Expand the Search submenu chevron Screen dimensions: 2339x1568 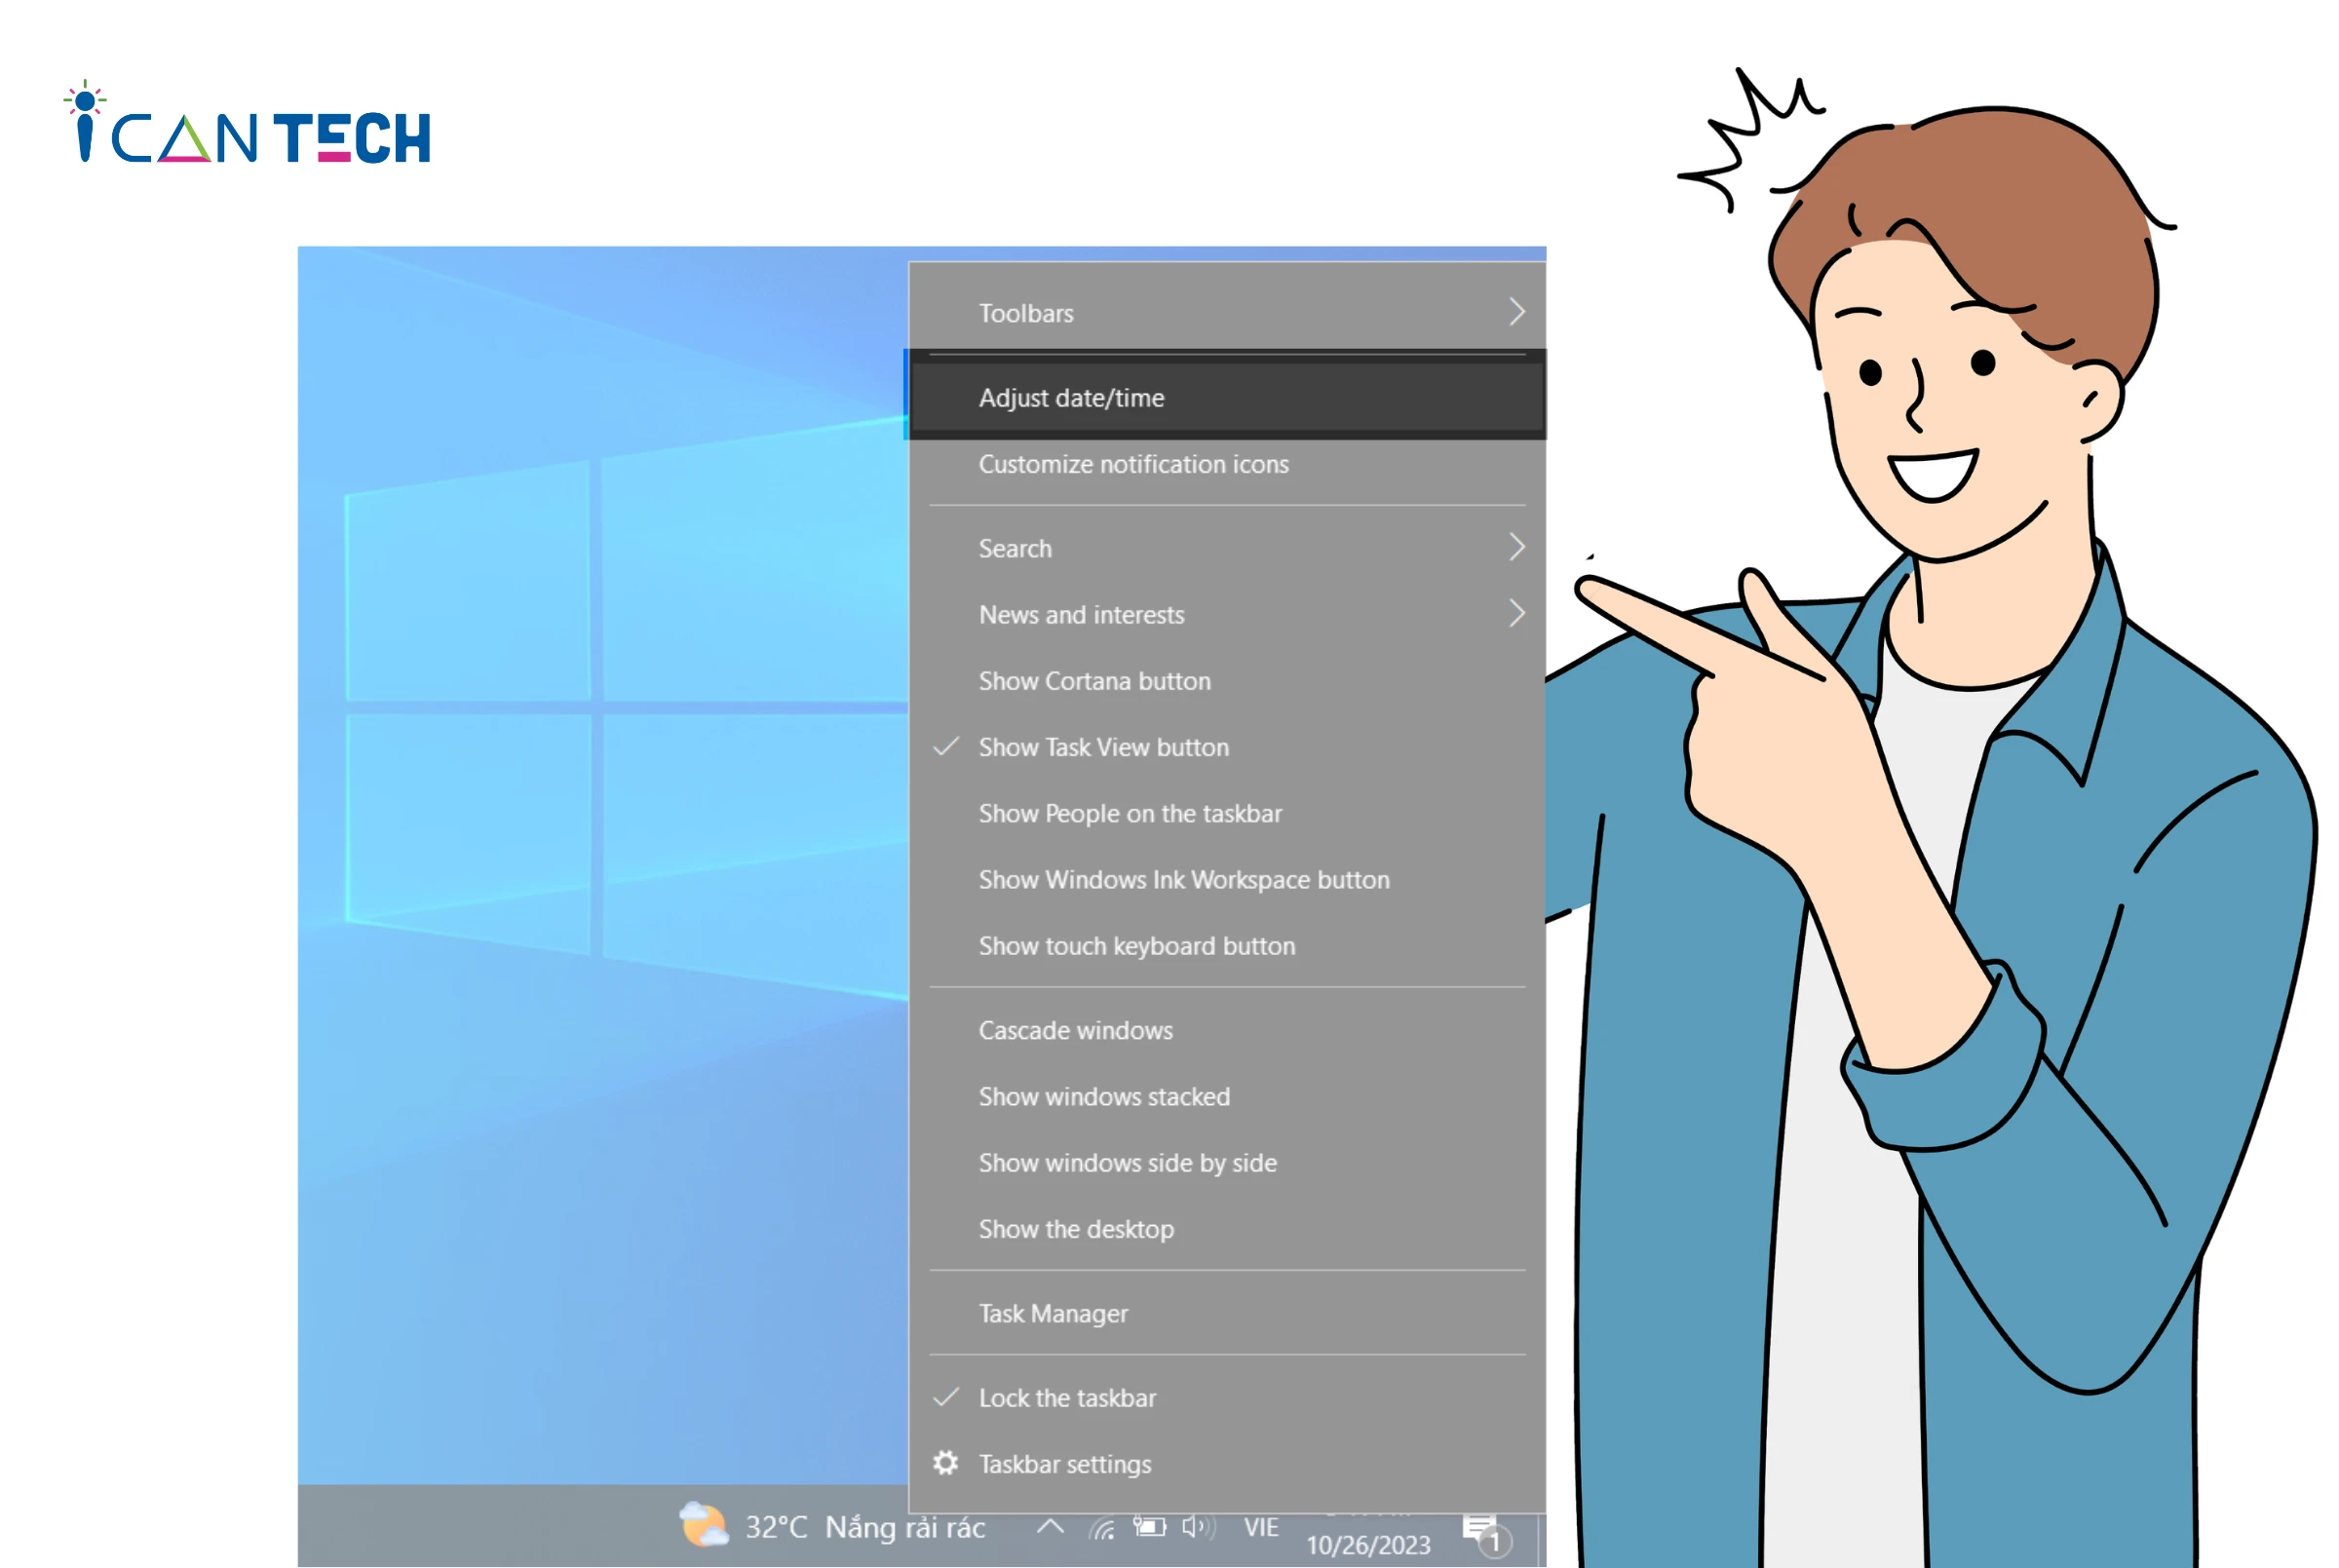1516,547
